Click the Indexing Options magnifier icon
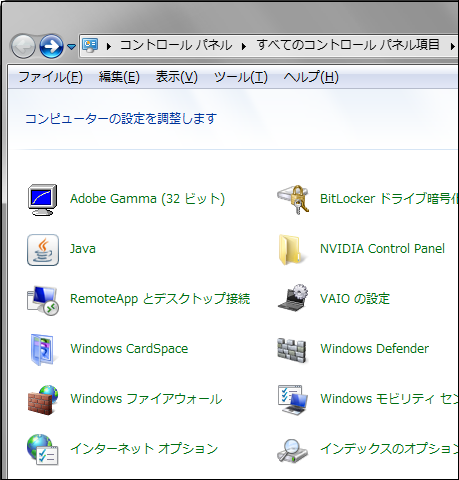The width and height of the screenshot is (459, 480). 292,451
